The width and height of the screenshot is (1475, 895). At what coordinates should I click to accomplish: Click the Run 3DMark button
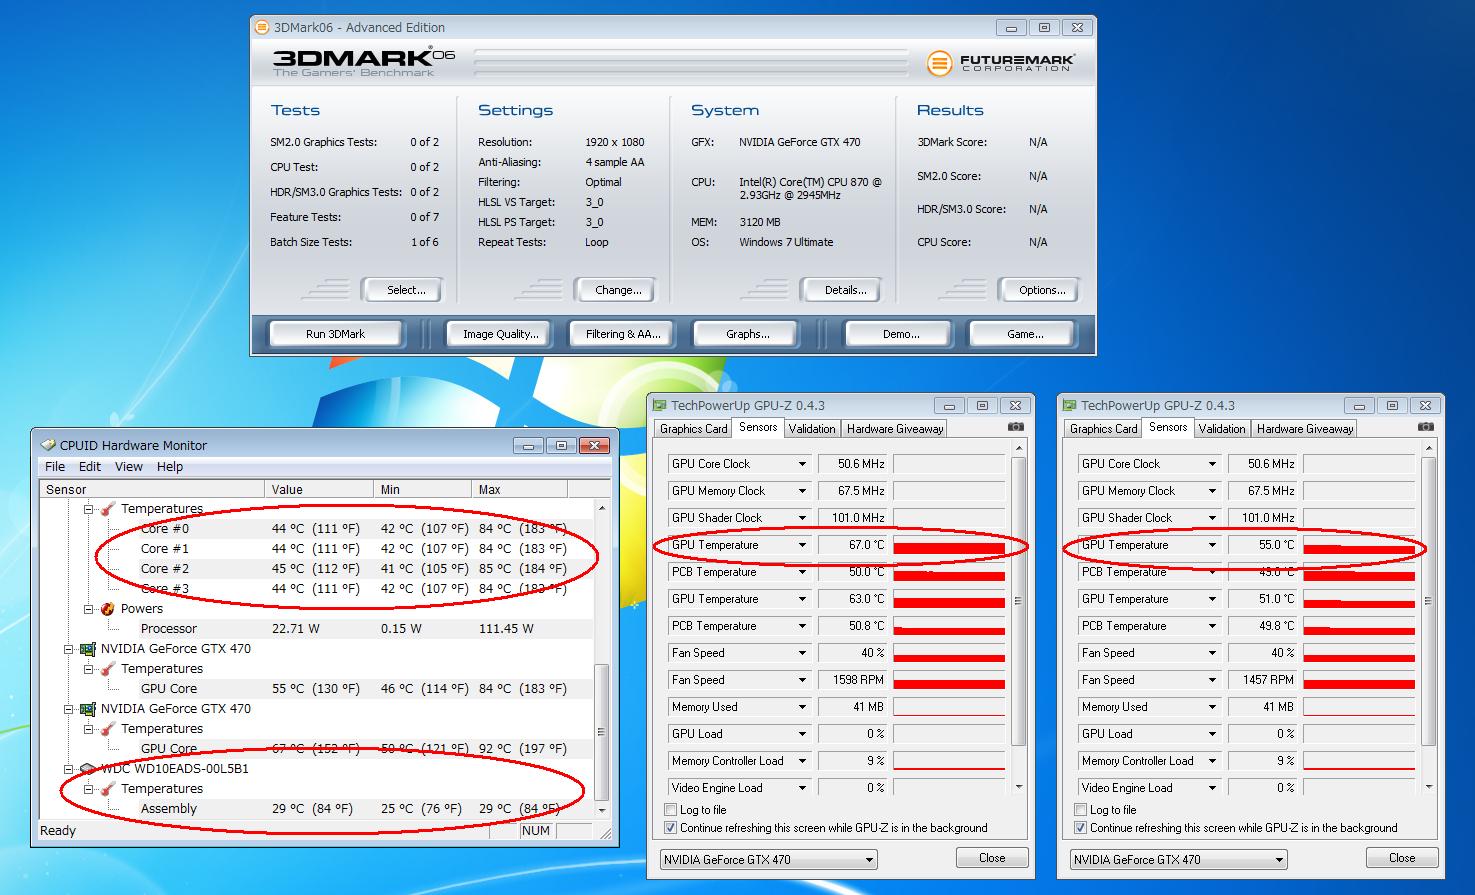pos(335,334)
